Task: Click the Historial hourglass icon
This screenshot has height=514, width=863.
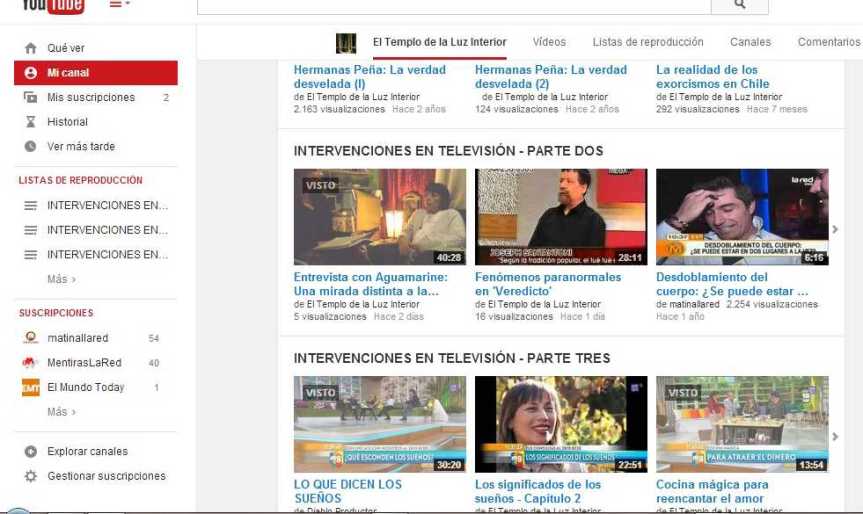Action: point(31,122)
